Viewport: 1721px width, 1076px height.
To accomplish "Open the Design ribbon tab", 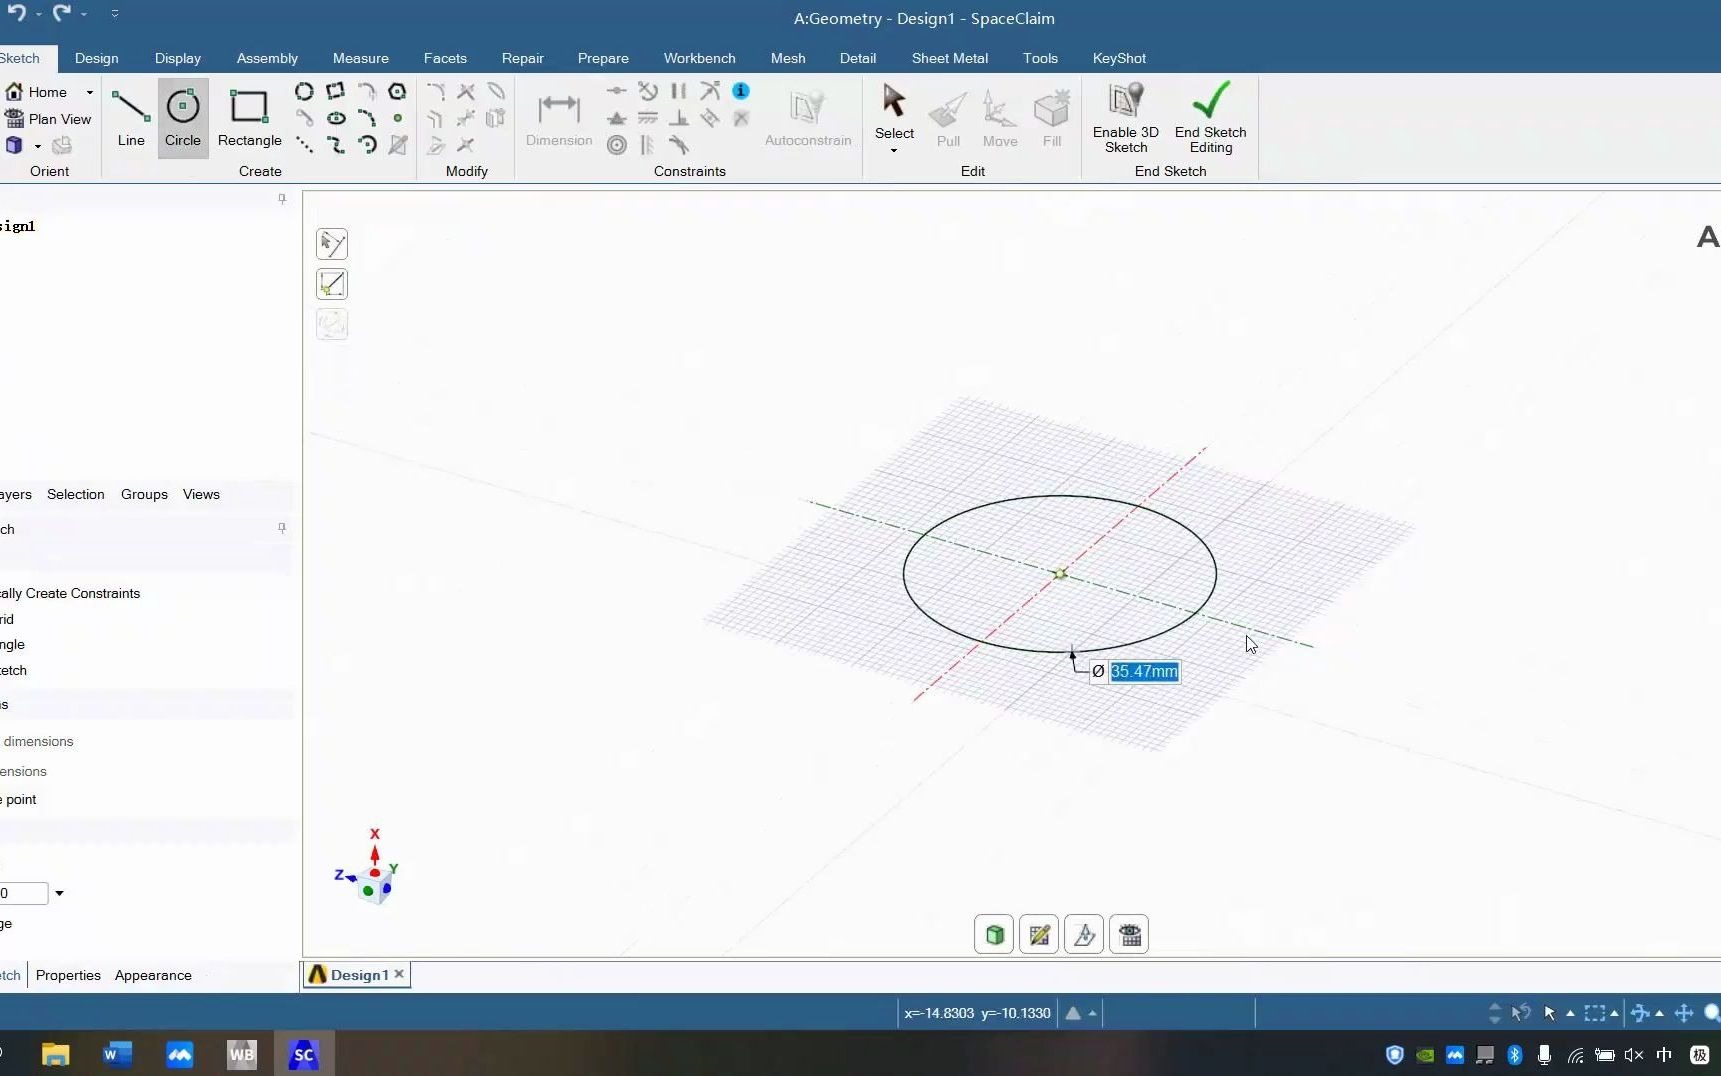I will pos(97,58).
